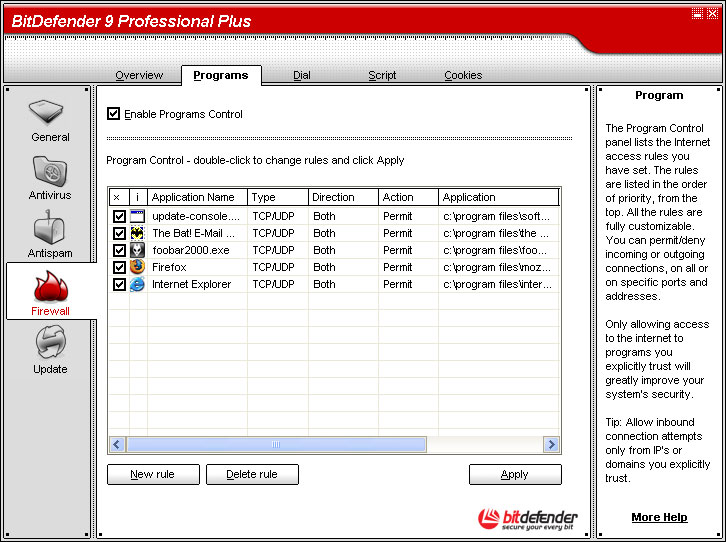The height and width of the screenshot is (542, 726).
Task: Click path c:\program files\the ...
Action: 496,233
